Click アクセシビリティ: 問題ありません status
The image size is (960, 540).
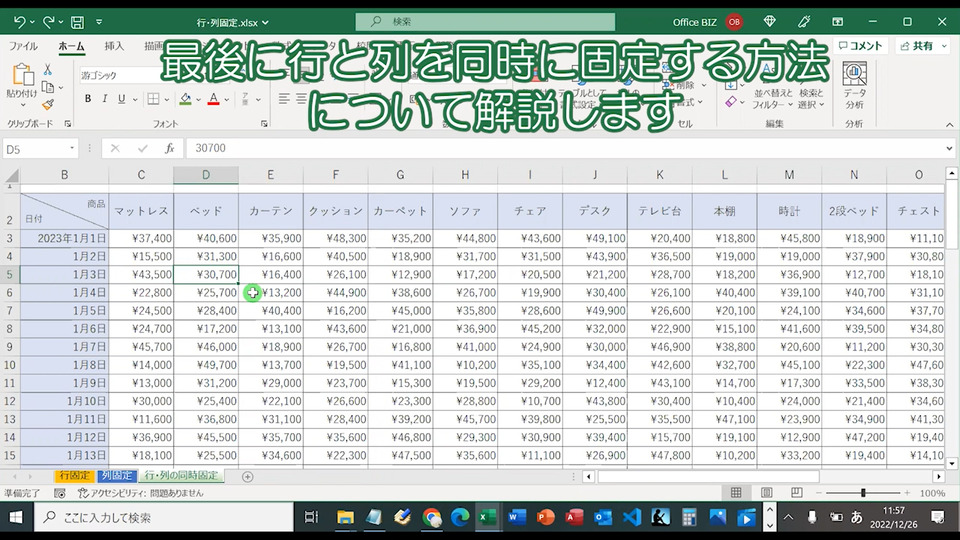[141, 493]
